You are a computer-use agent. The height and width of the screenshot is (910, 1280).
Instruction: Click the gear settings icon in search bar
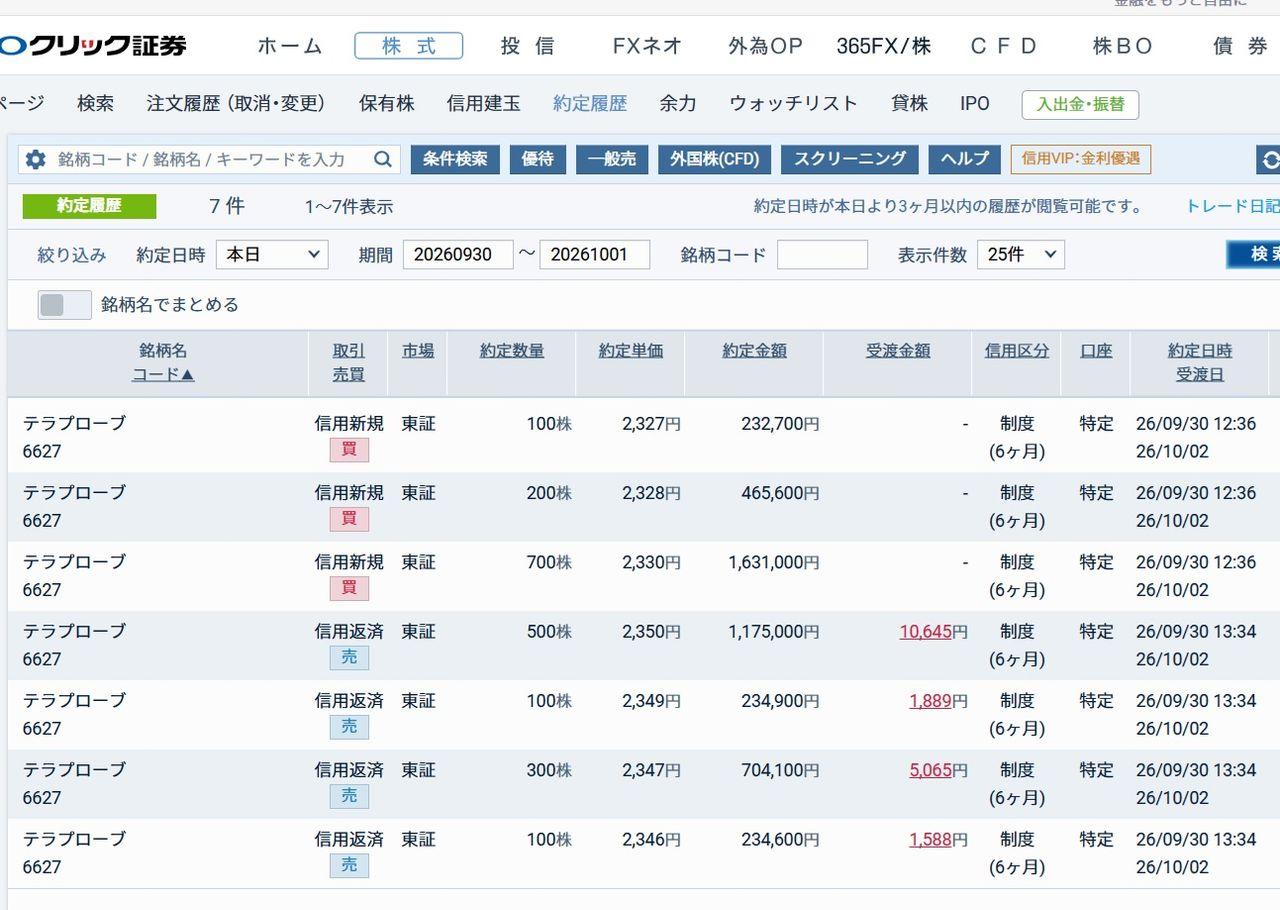[36, 159]
